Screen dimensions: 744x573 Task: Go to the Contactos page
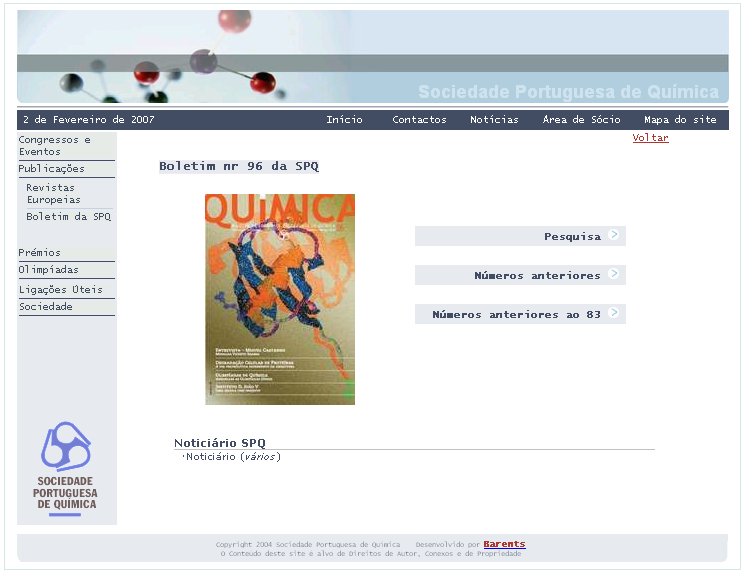pyautogui.click(x=419, y=120)
